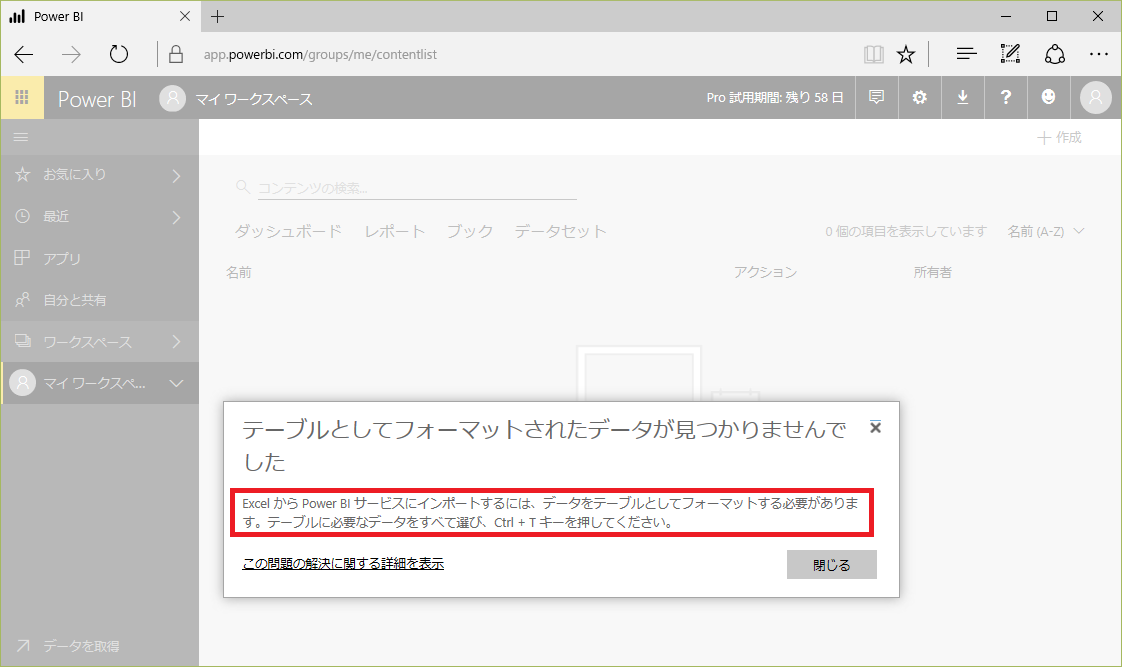Click the アクション column header
1122x667 pixels.
click(765, 272)
